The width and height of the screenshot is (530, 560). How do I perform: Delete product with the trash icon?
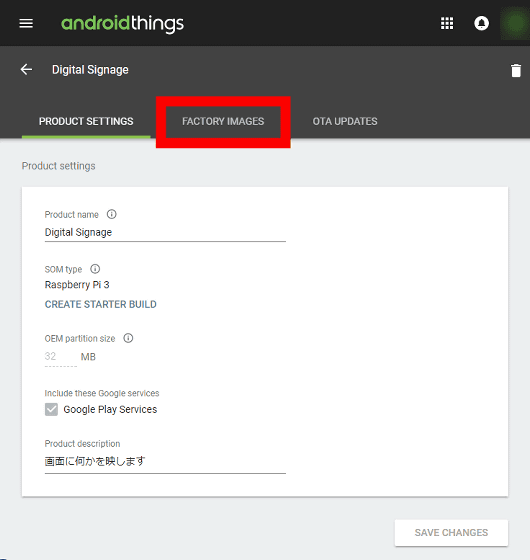click(x=516, y=70)
